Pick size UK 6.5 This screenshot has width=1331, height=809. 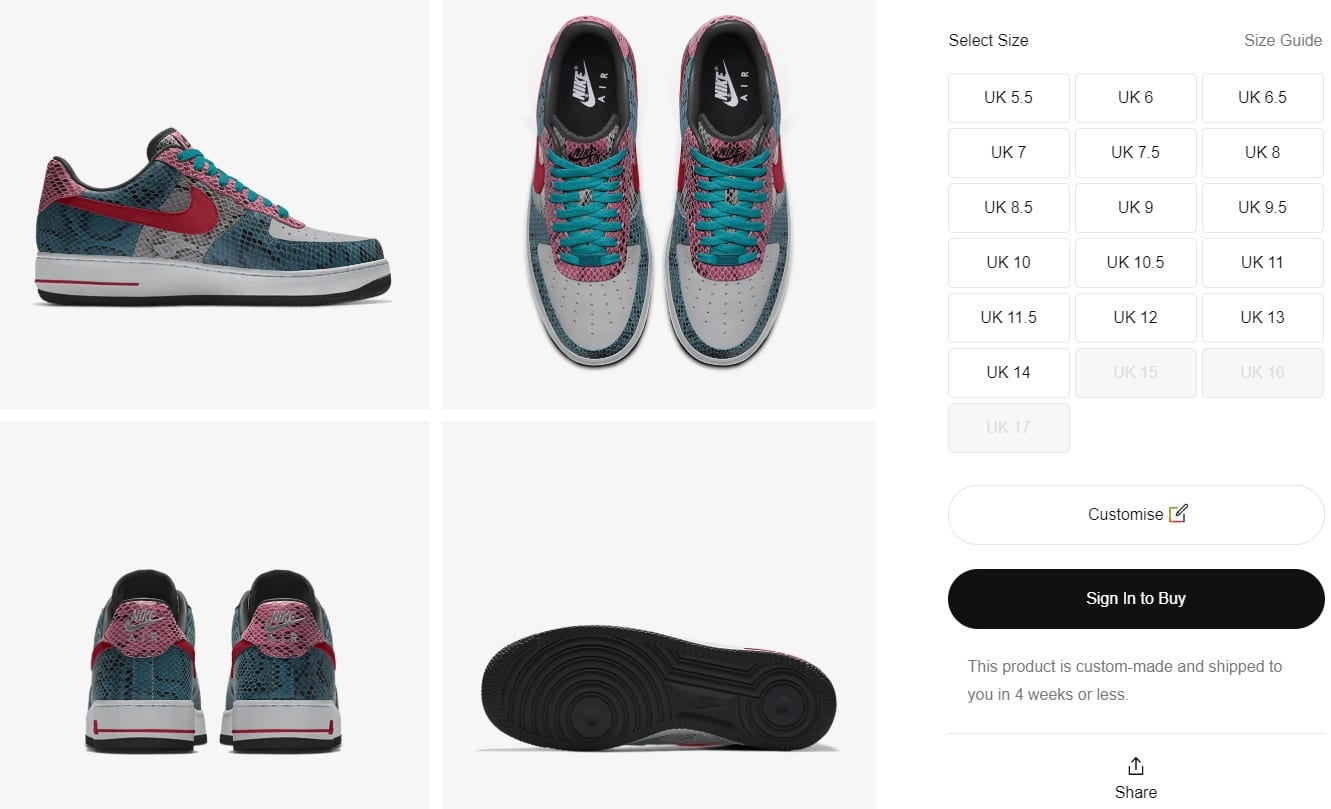point(1262,98)
